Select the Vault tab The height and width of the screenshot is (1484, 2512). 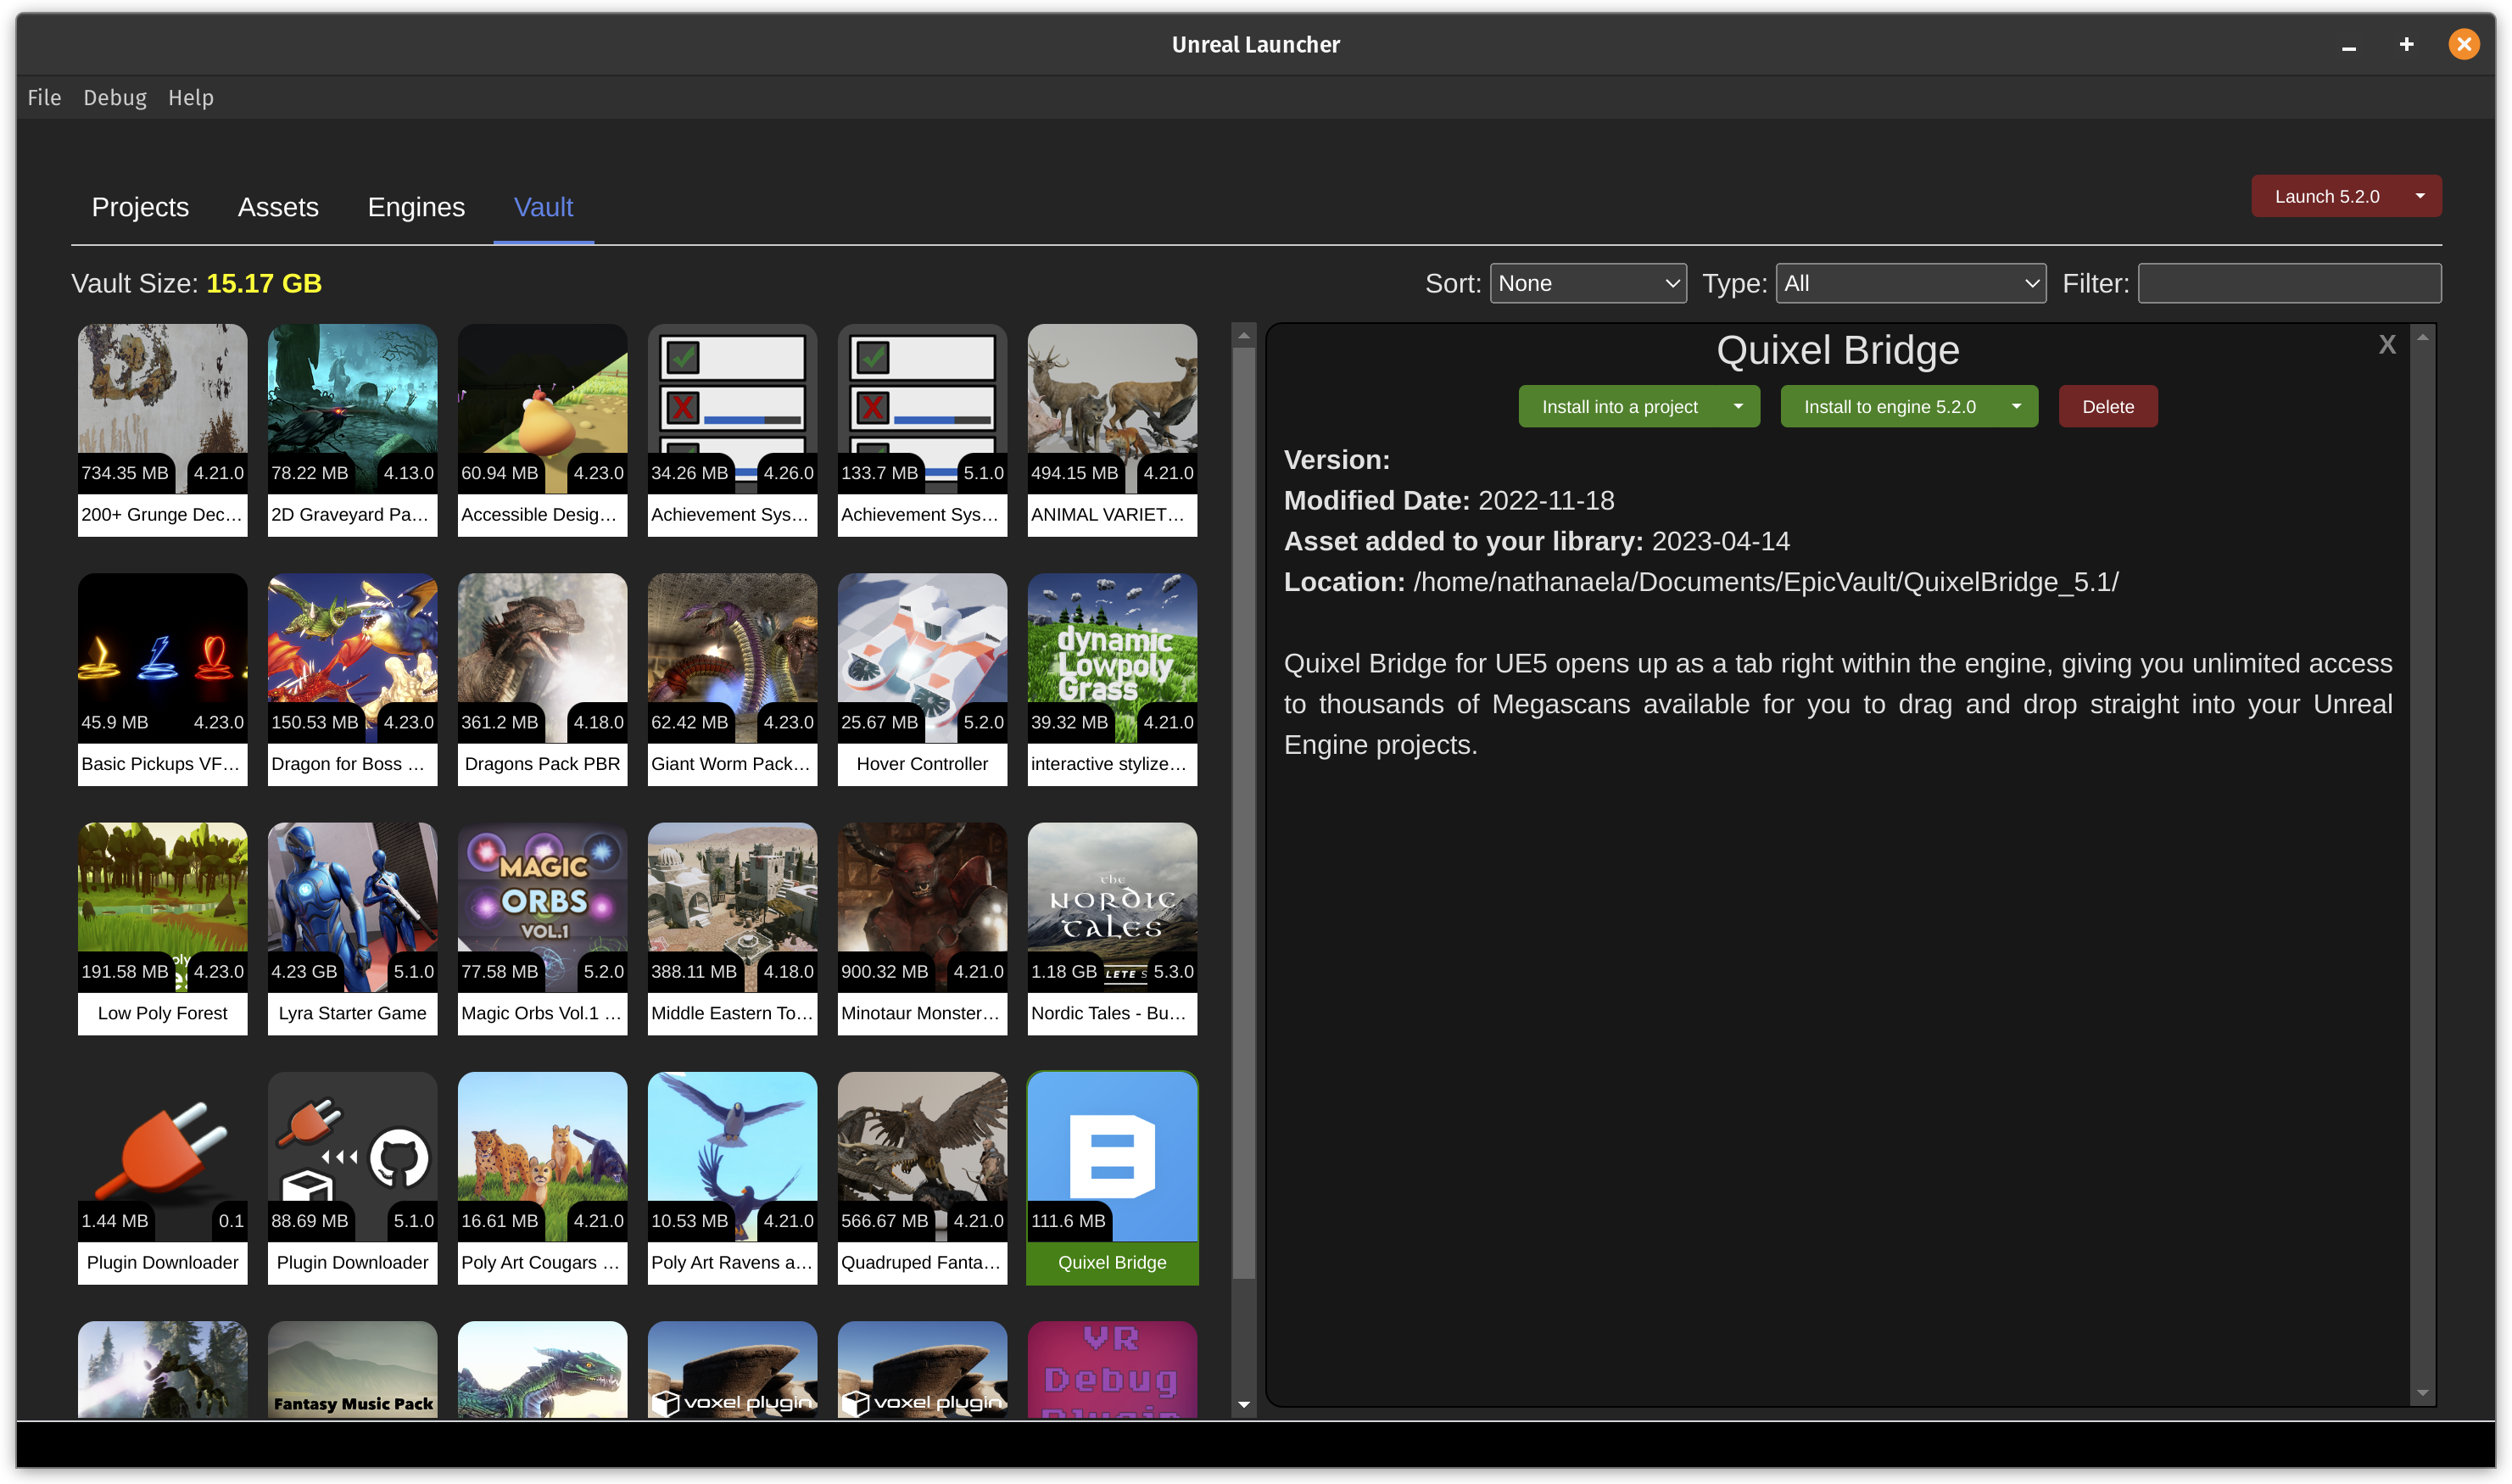pos(543,207)
